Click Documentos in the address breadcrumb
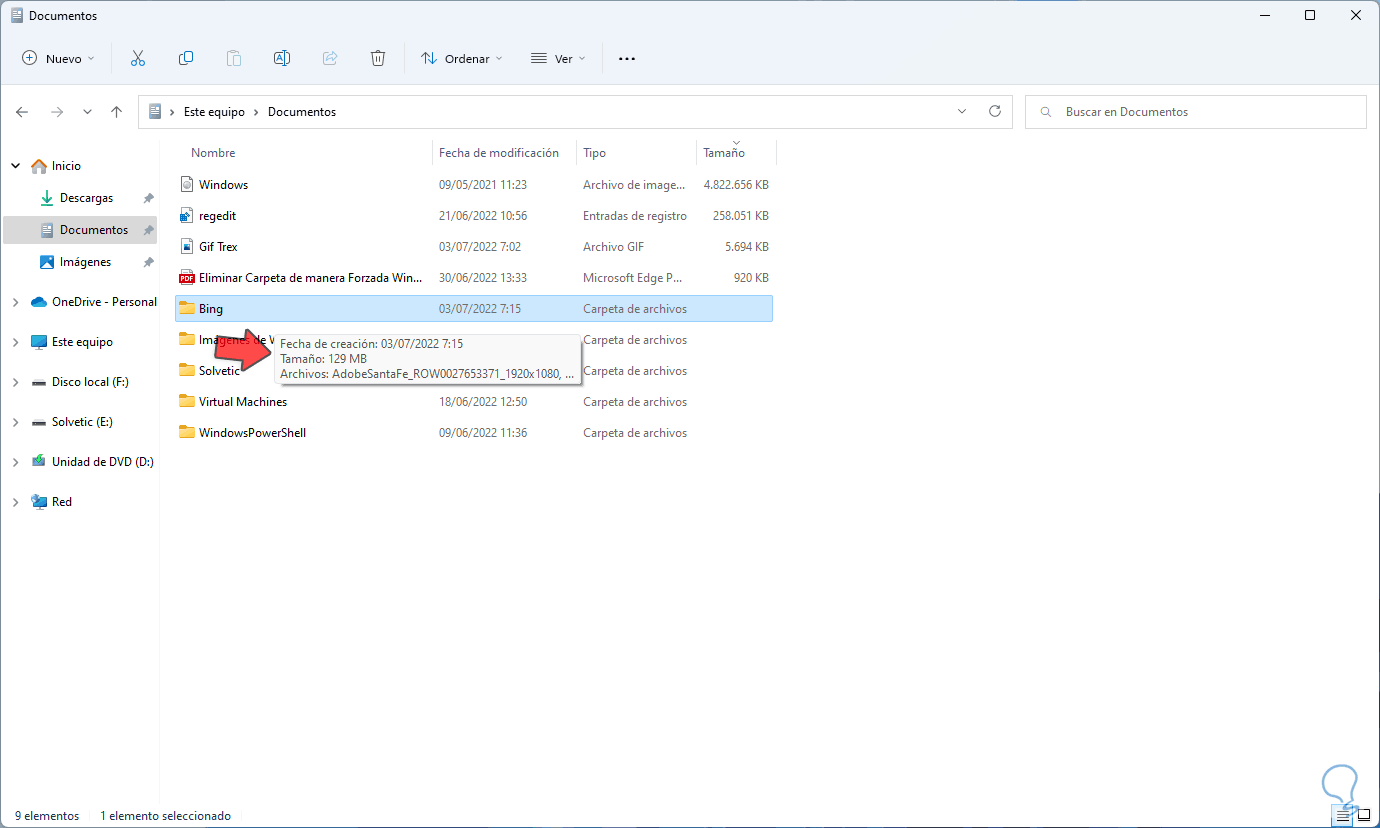This screenshot has width=1380, height=828. (x=302, y=112)
